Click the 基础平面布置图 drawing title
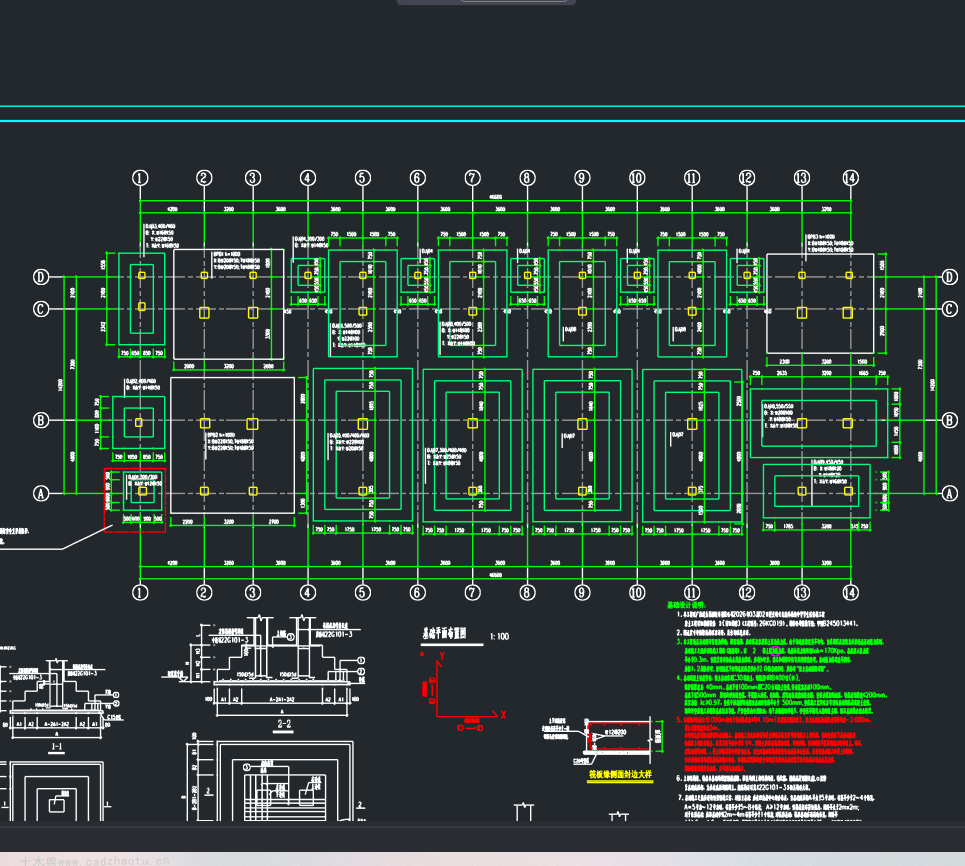 (444, 633)
